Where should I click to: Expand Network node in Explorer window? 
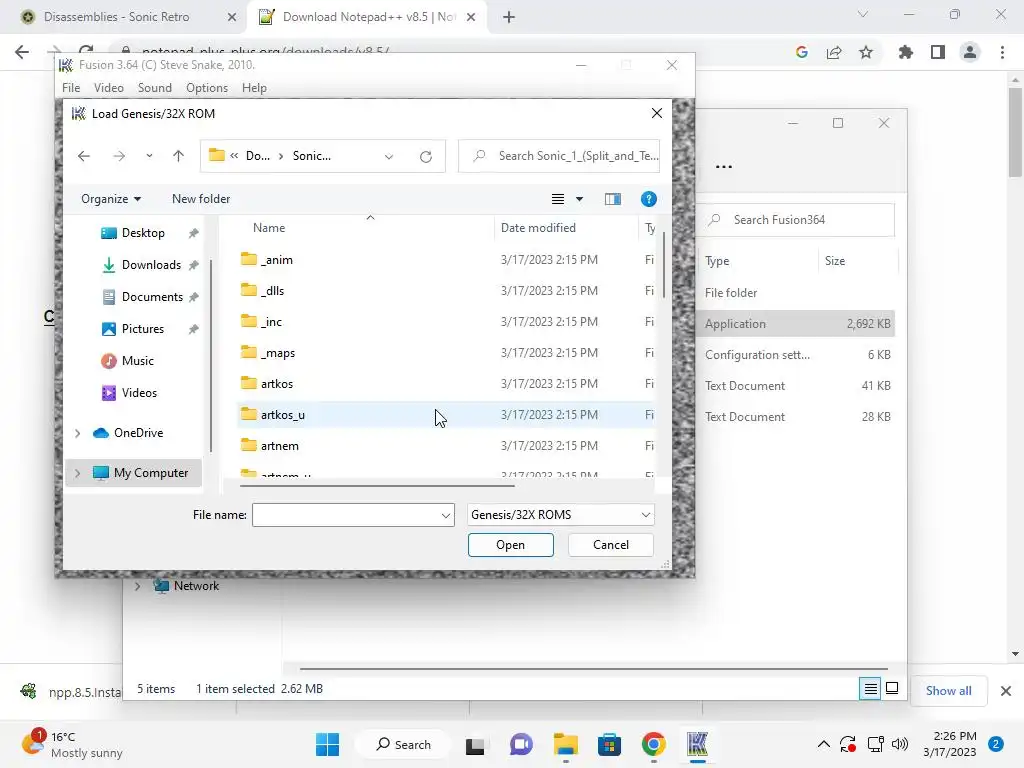(x=138, y=586)
